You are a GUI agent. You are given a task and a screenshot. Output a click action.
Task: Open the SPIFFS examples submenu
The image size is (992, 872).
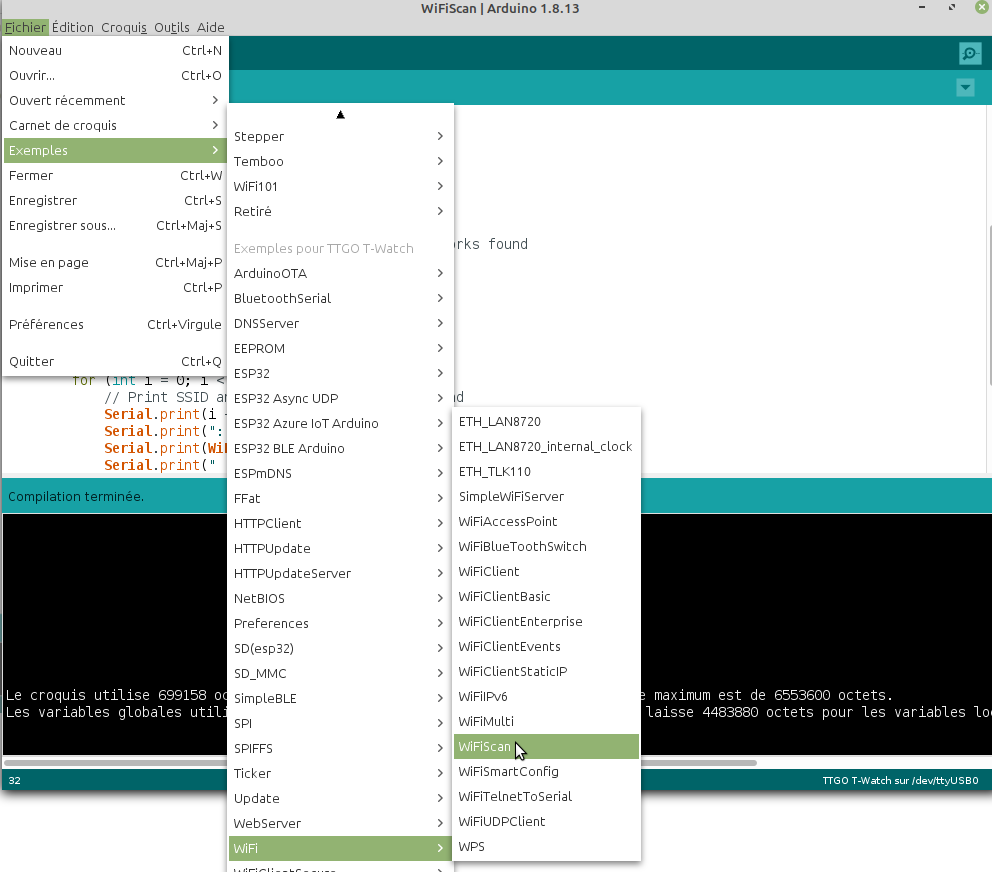pyautogui.click(x=340, y=748)
